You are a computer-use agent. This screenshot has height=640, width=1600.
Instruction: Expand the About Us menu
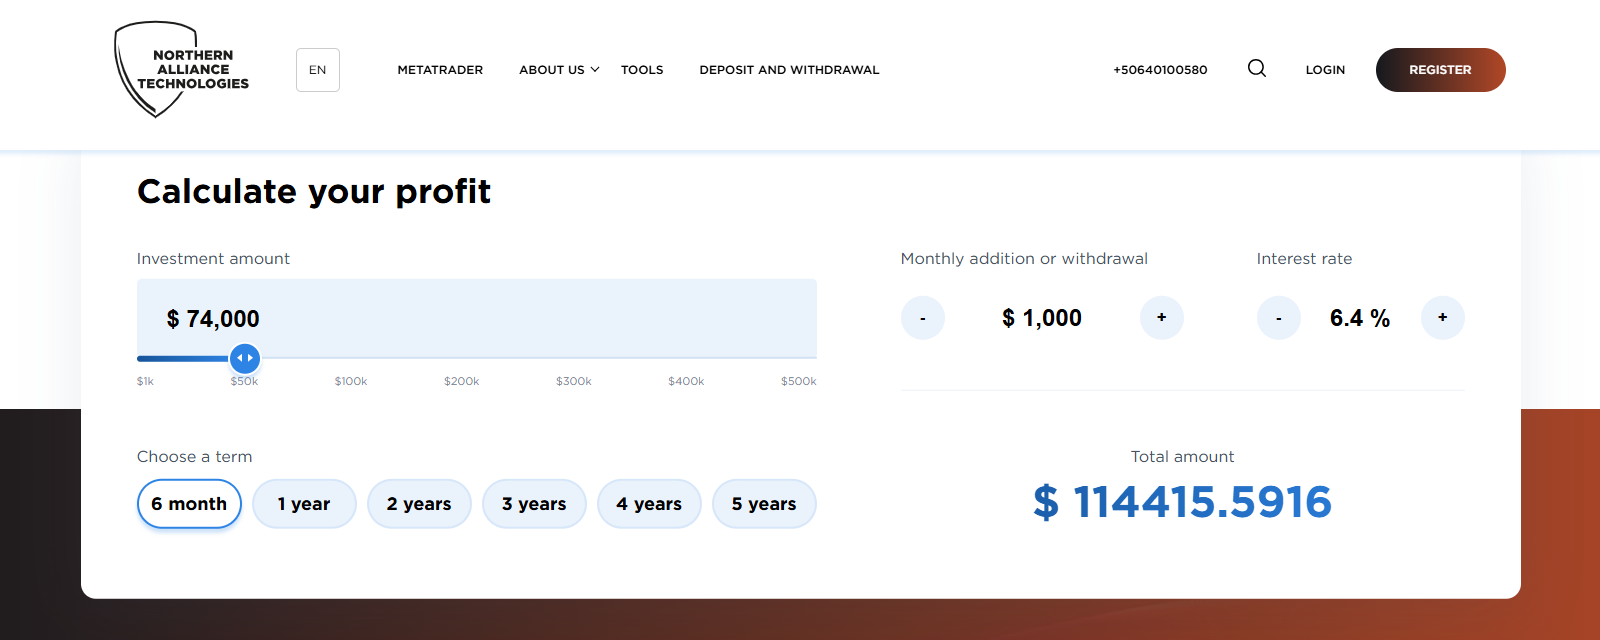[558, 70]
